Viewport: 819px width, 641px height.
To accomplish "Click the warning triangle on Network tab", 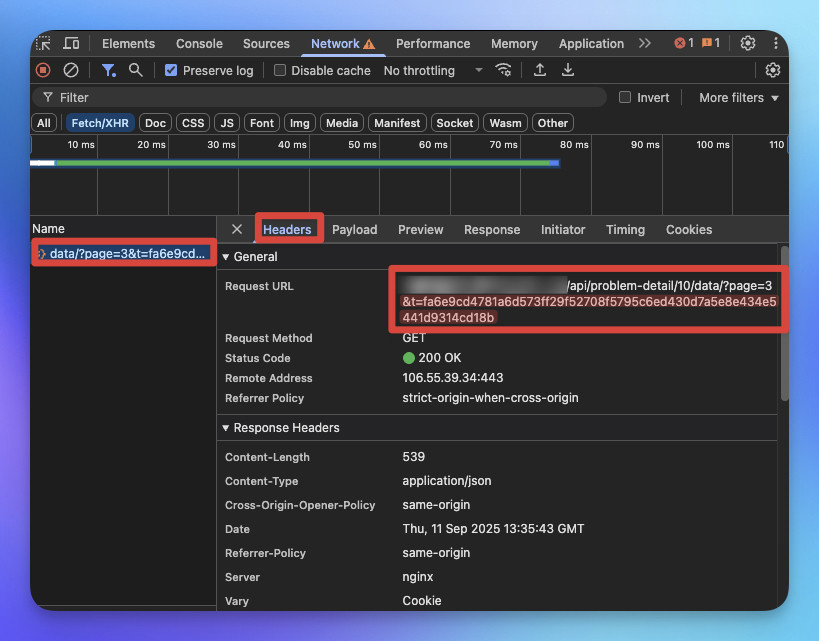I will pos(369,44).
